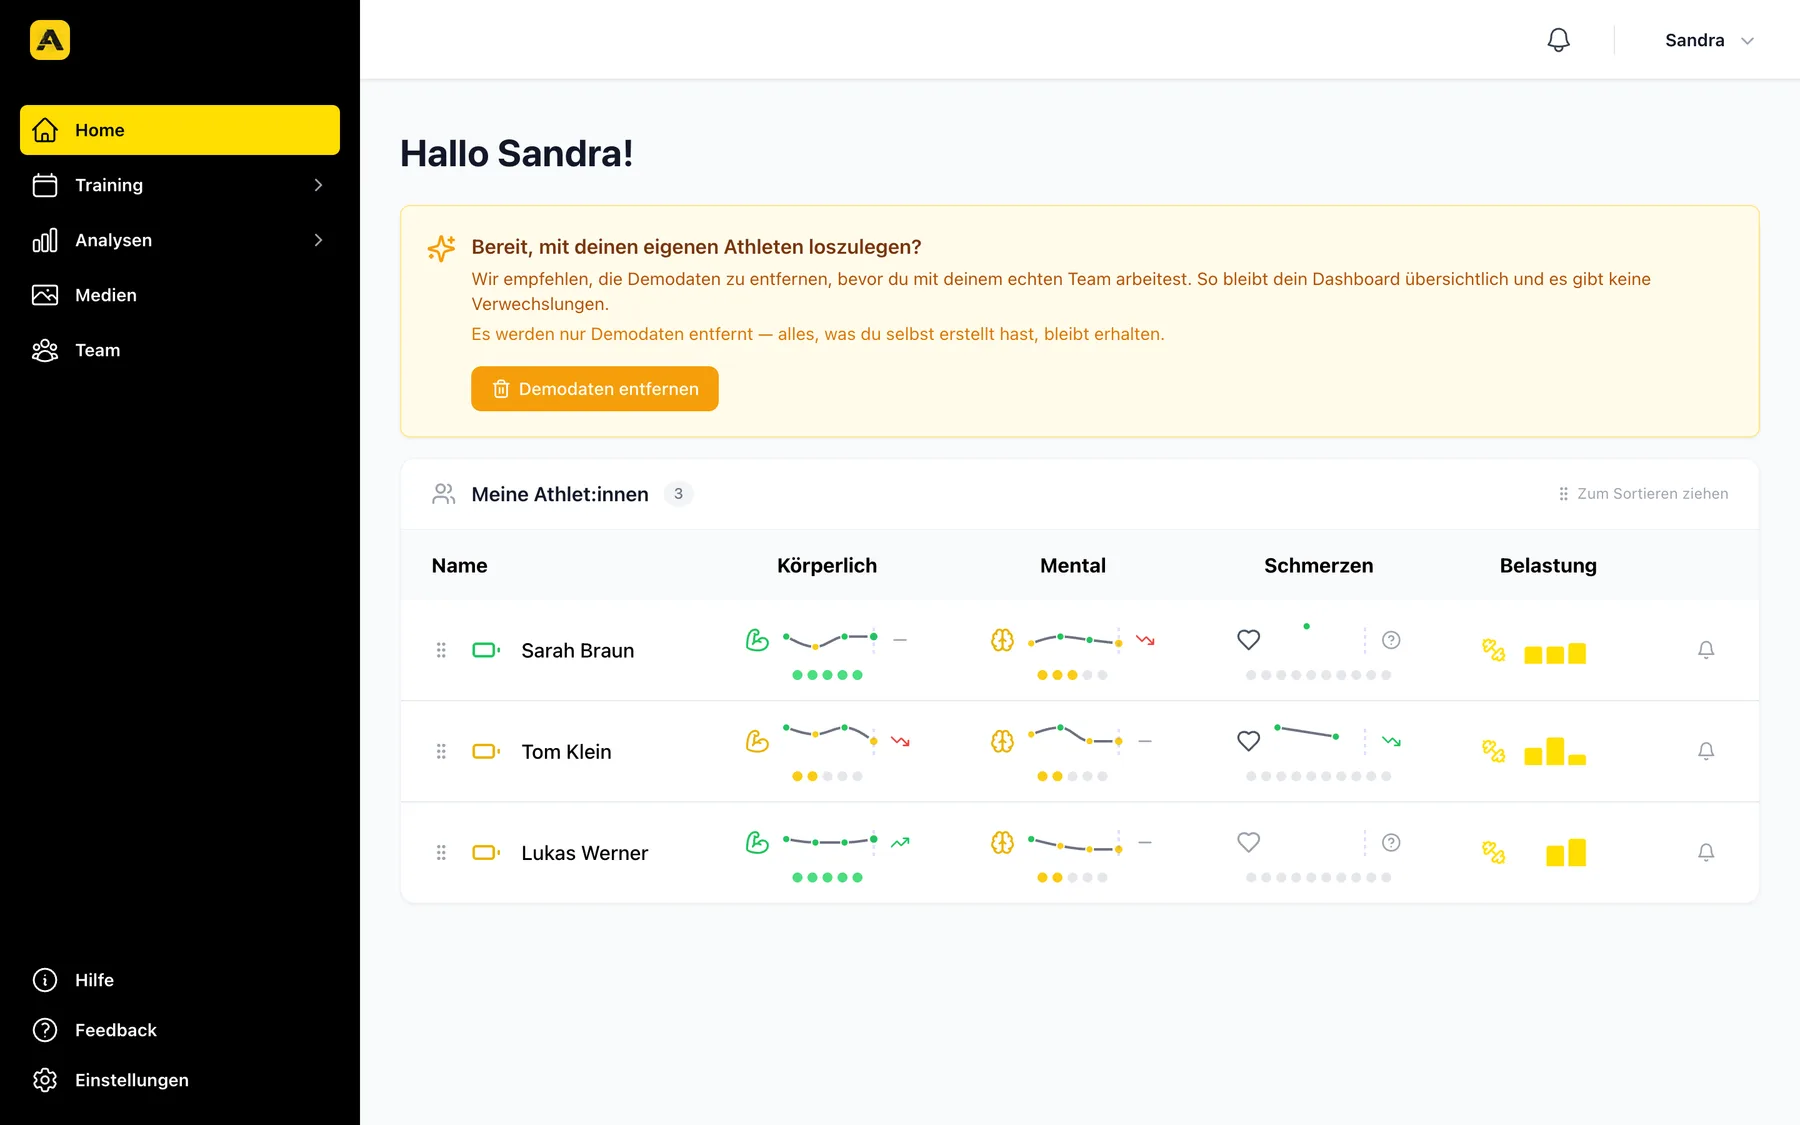Viewport: 1800px width, 1125px height.
Task: Open the Analysen menu item
Action: [x=180, y=240]
